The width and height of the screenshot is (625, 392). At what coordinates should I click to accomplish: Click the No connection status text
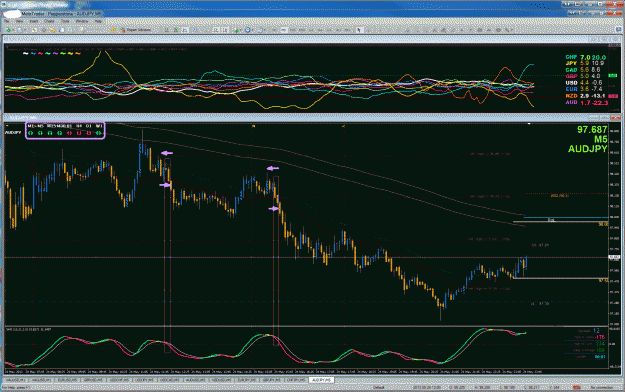[601, 388]
